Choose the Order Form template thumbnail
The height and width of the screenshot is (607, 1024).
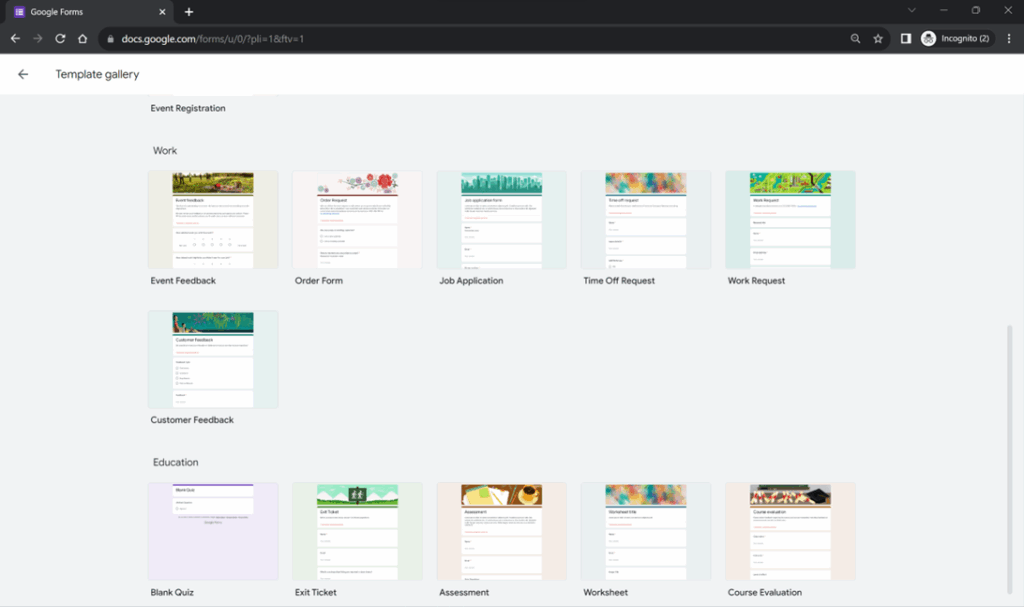coord(357,219)
